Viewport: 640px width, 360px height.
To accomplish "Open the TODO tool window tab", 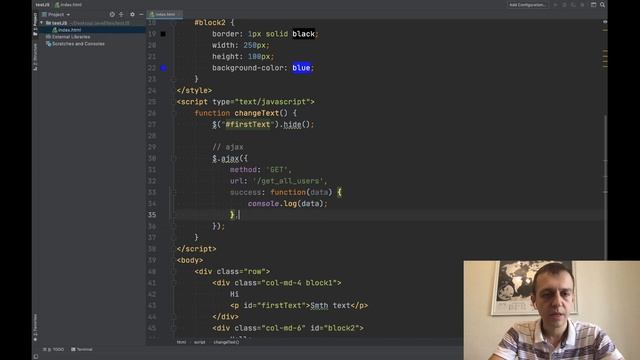I will (53, 349).
